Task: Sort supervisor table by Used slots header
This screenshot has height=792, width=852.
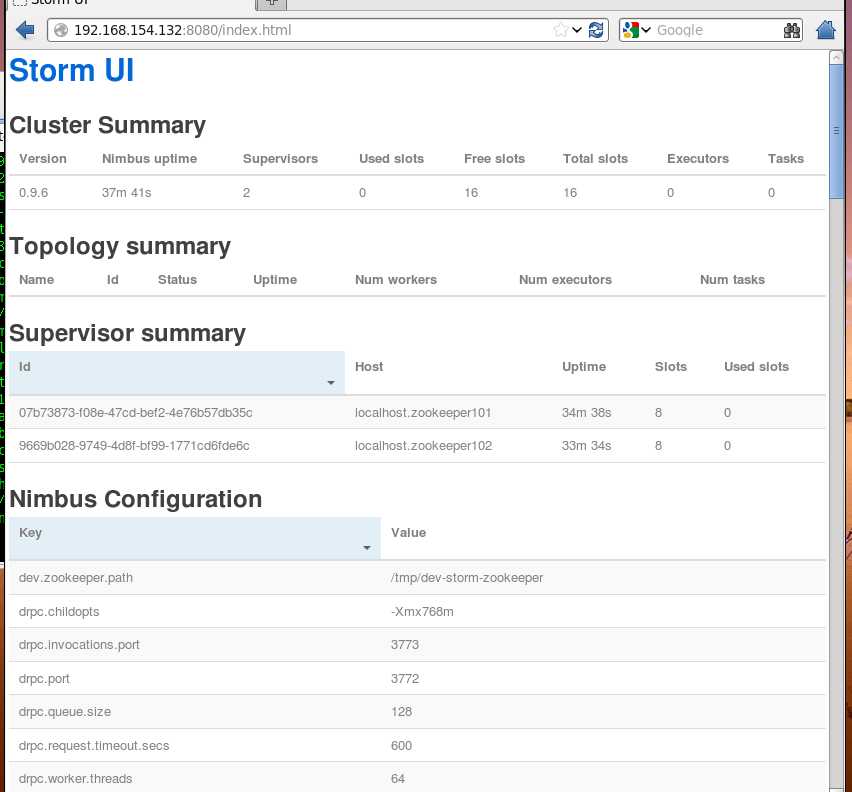Action: click(756, 367)
